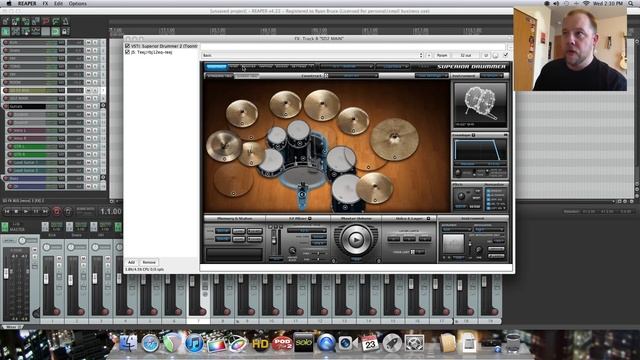Click the Master Volume play button

(356, 240)
